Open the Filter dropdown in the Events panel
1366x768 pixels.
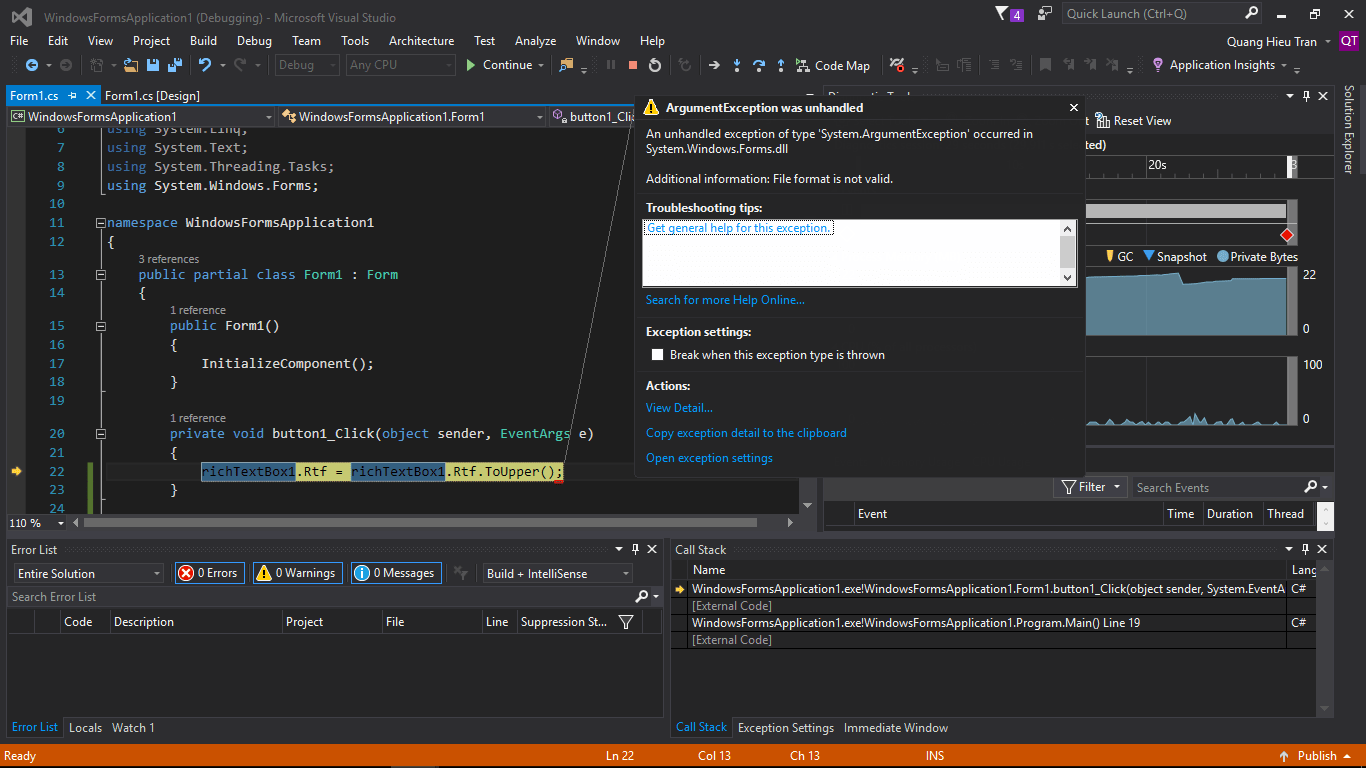(1089, 487)
